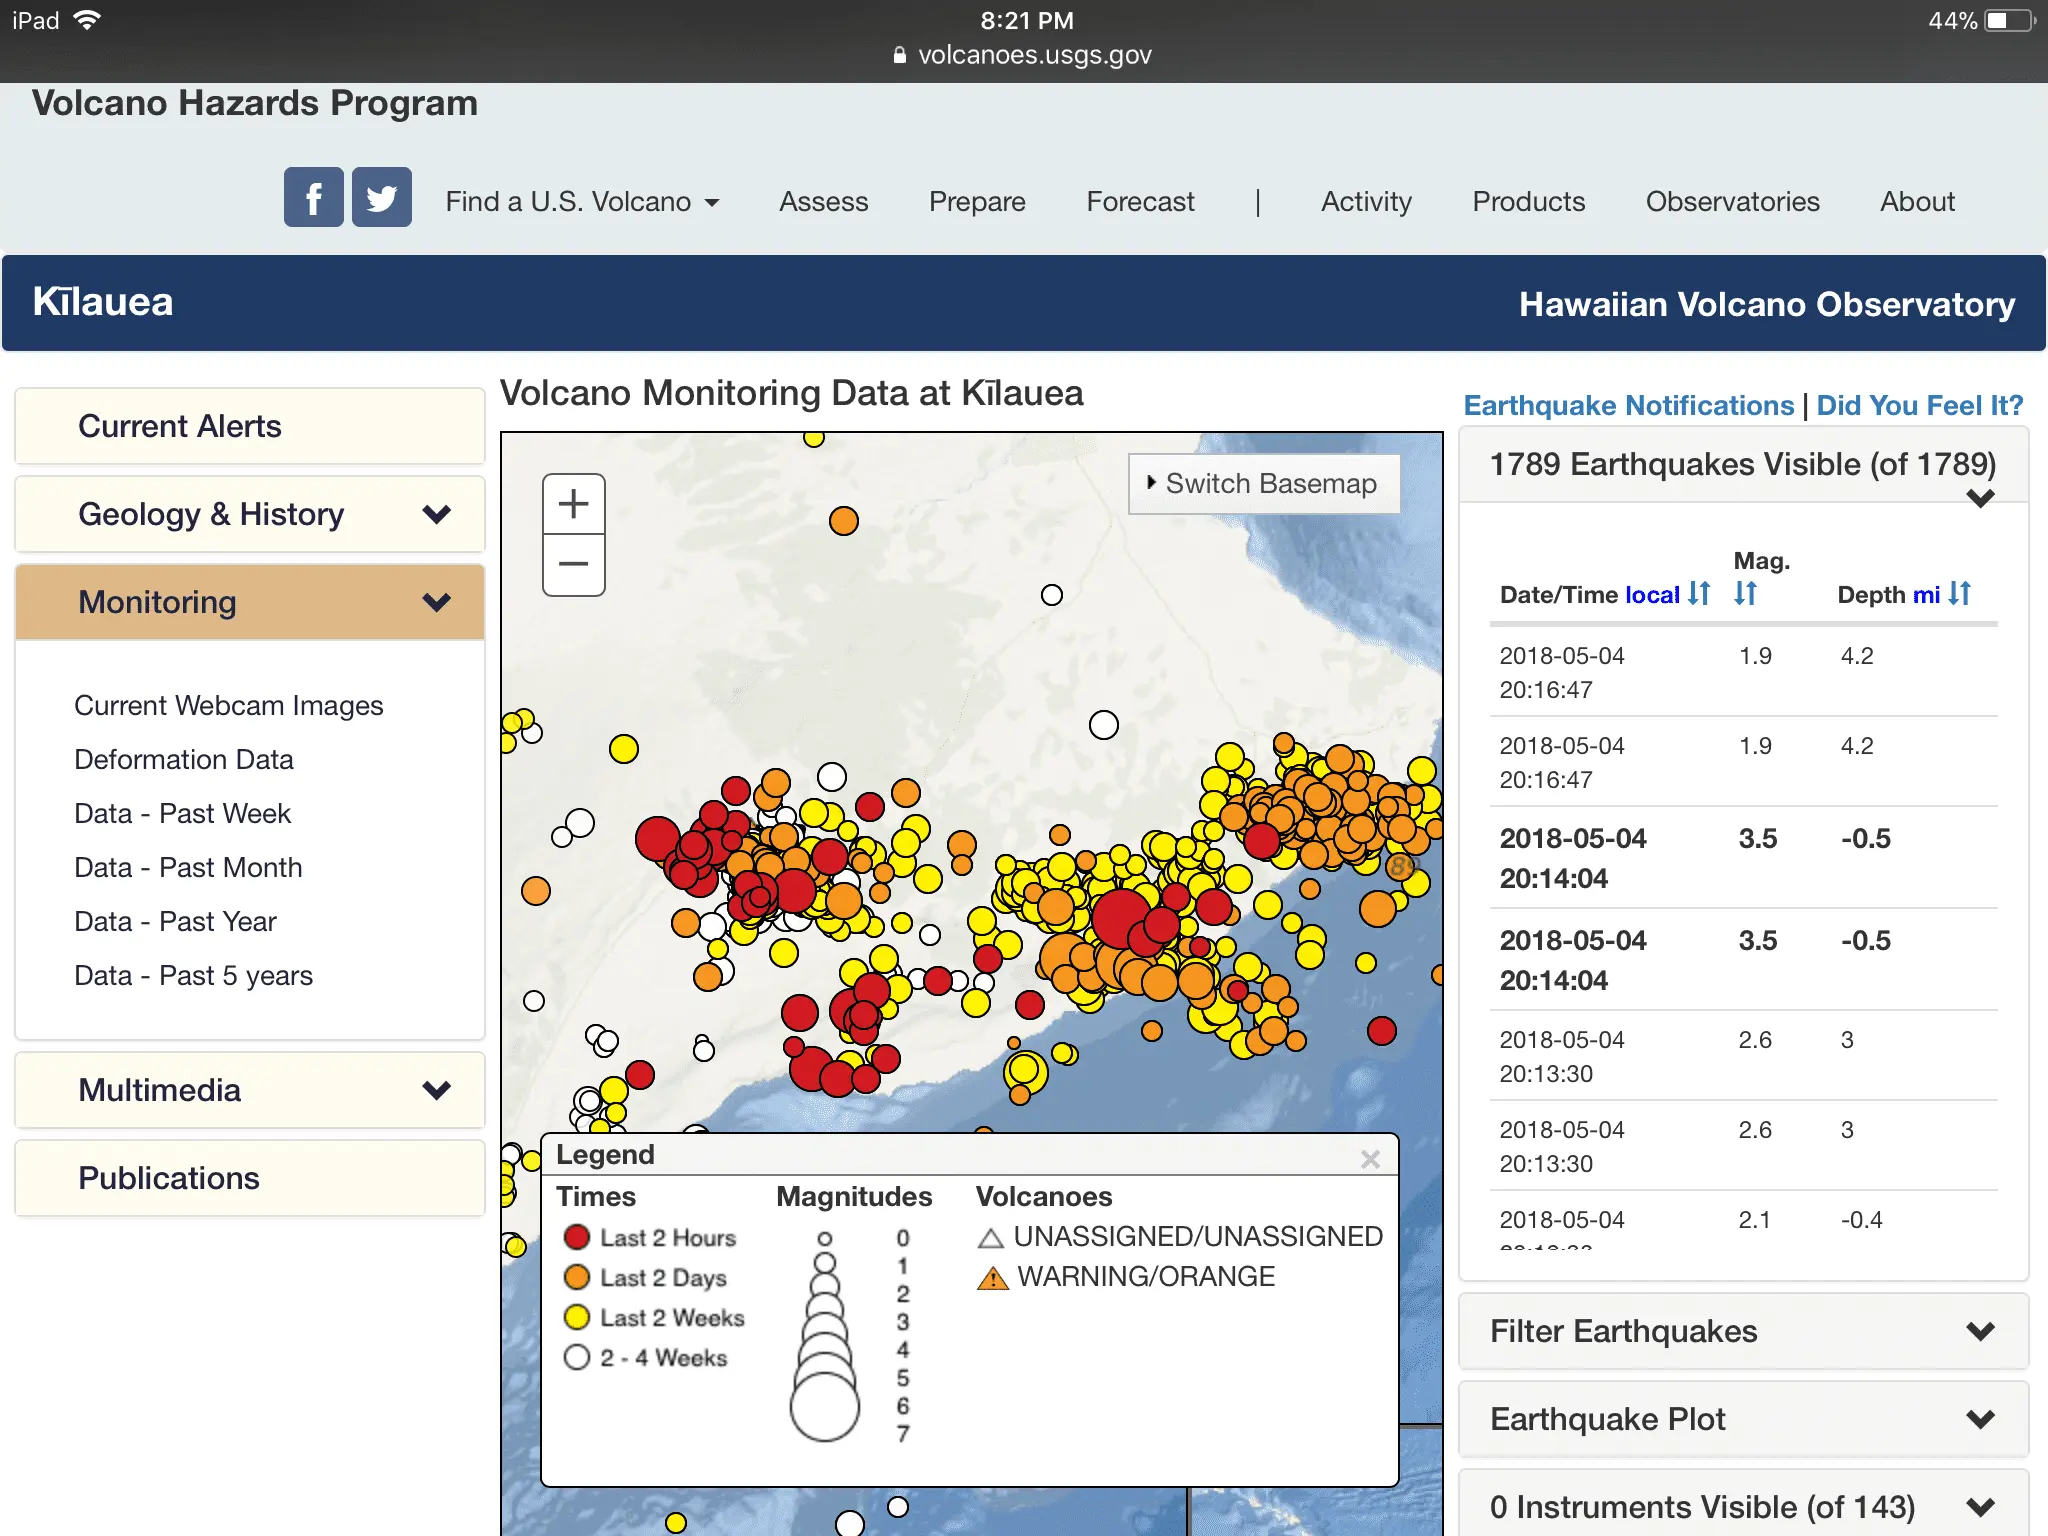Sort earthquakes by Date/Time arrows
The height and width of the screenshot is (1536, 2048).
click(x=1699, y=594)
